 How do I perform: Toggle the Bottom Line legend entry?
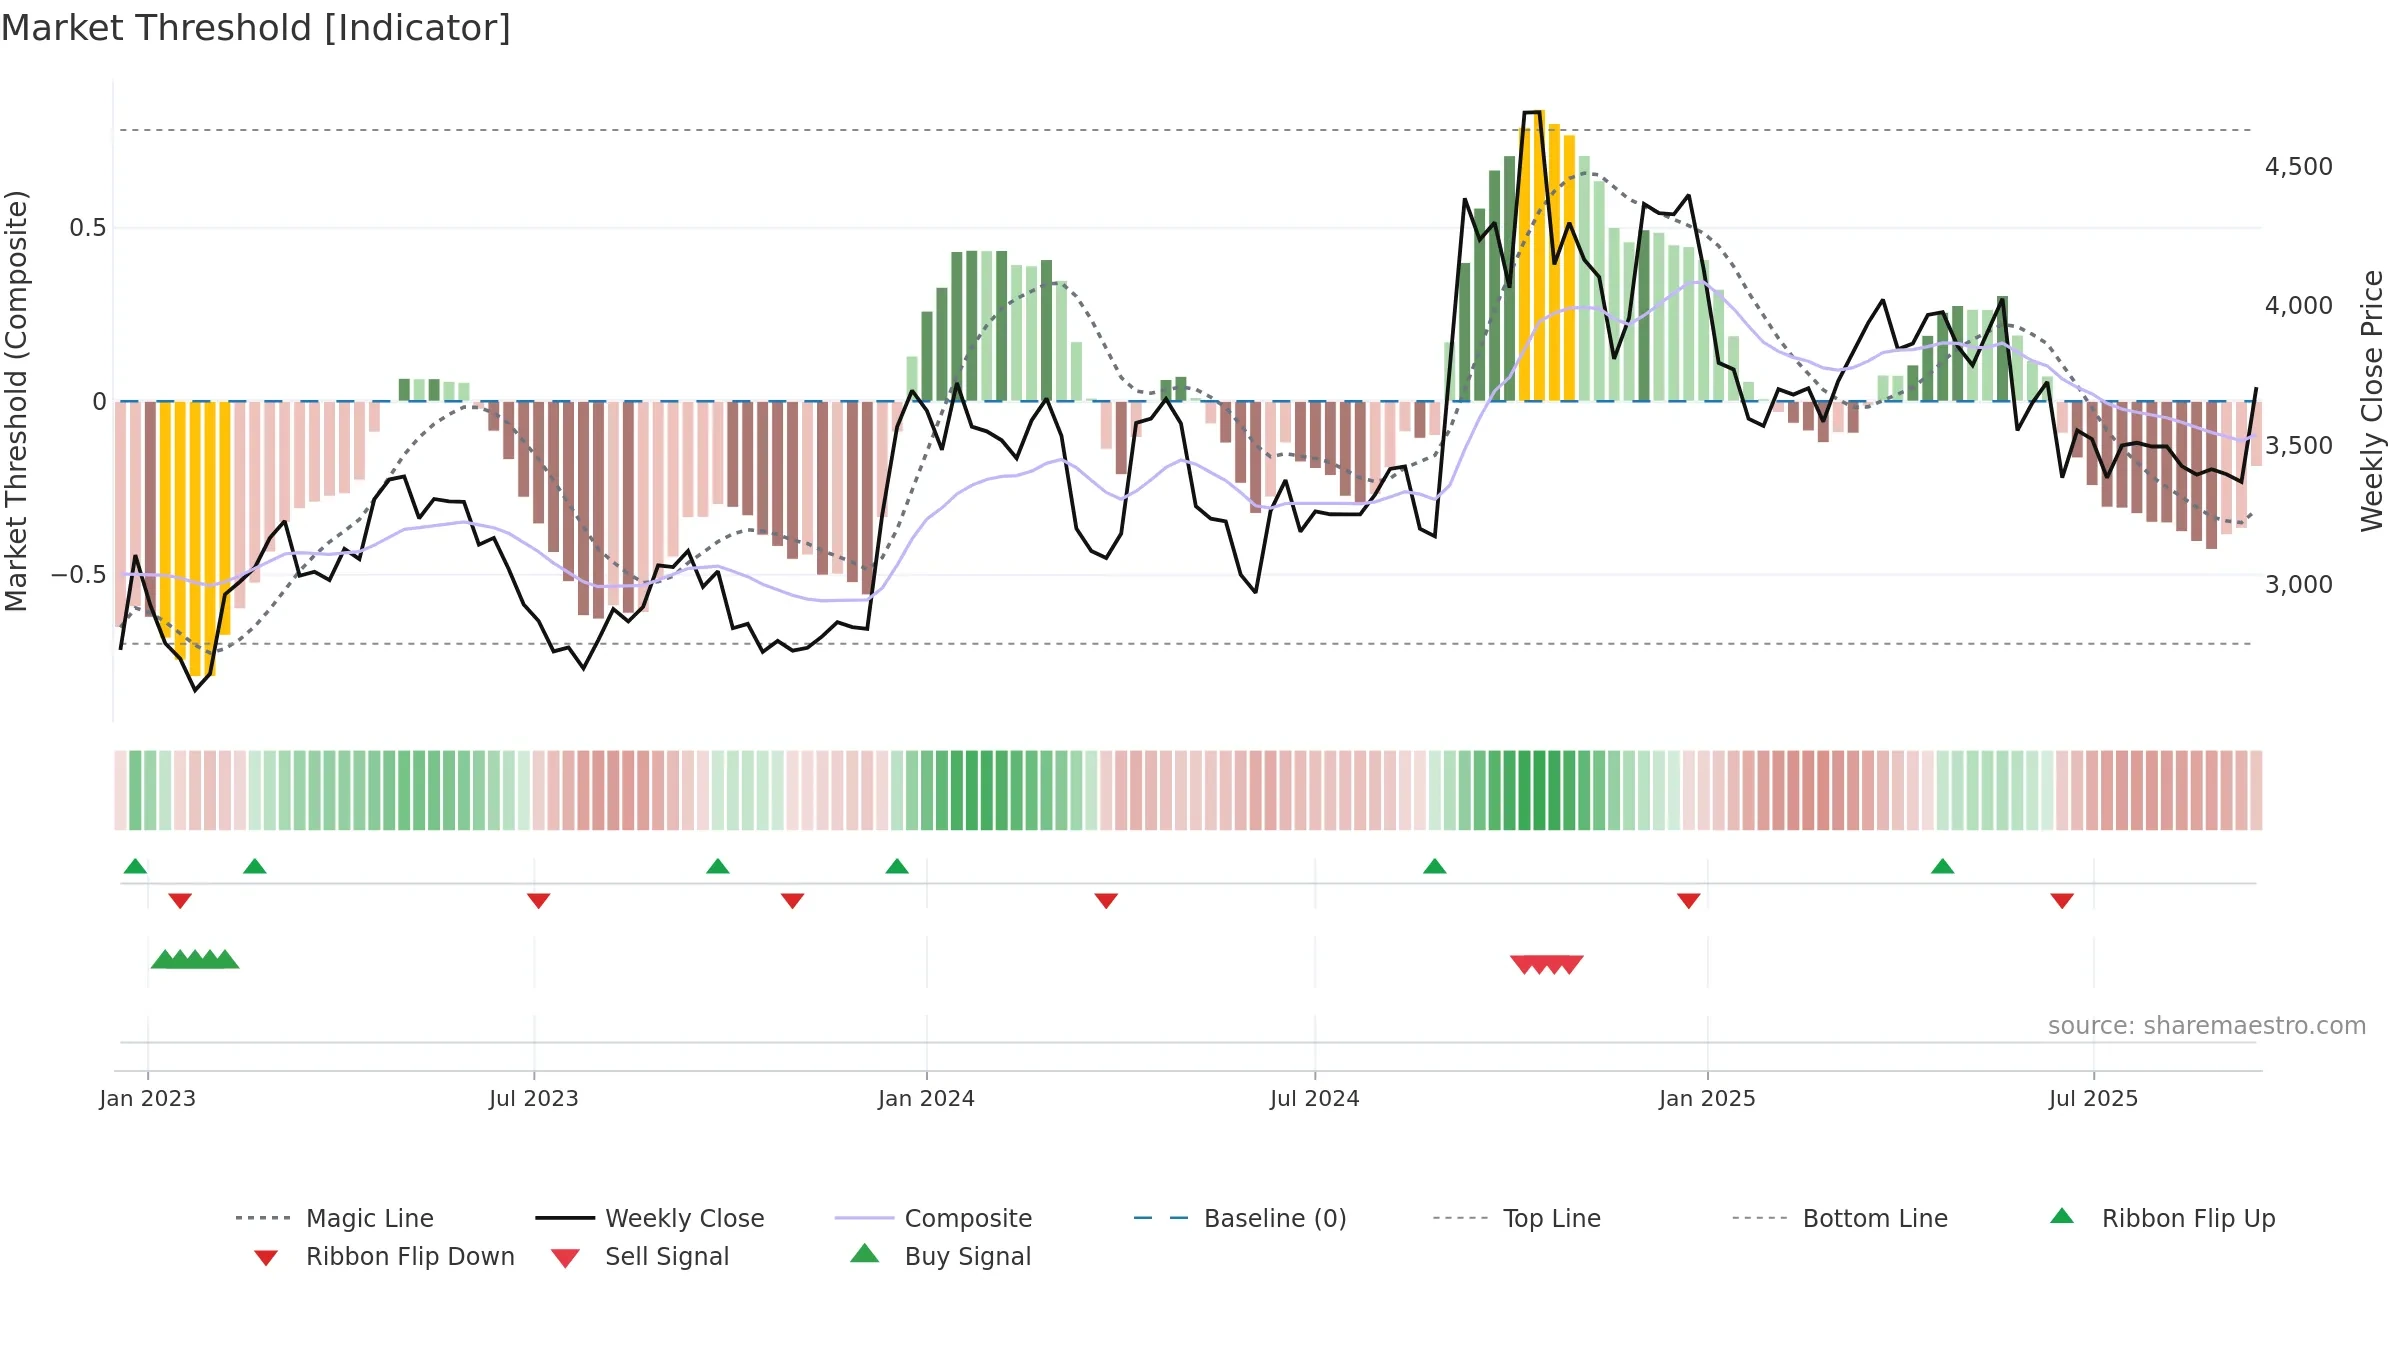click(1840, 1218)
